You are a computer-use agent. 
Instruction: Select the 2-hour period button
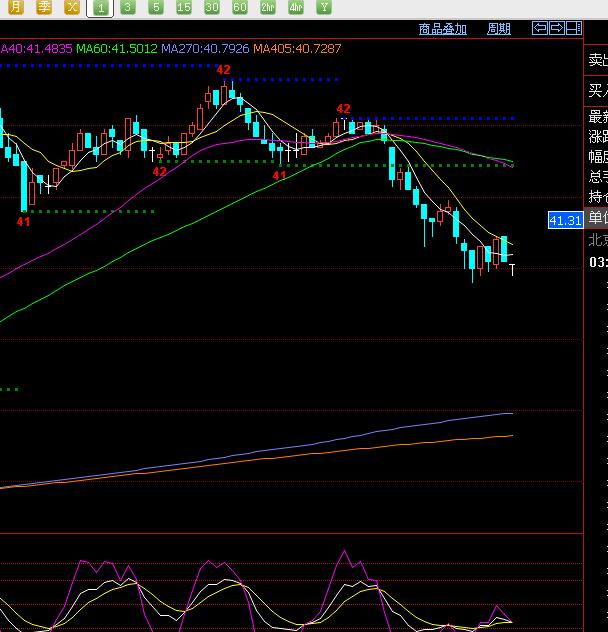(x=267, y=8)
